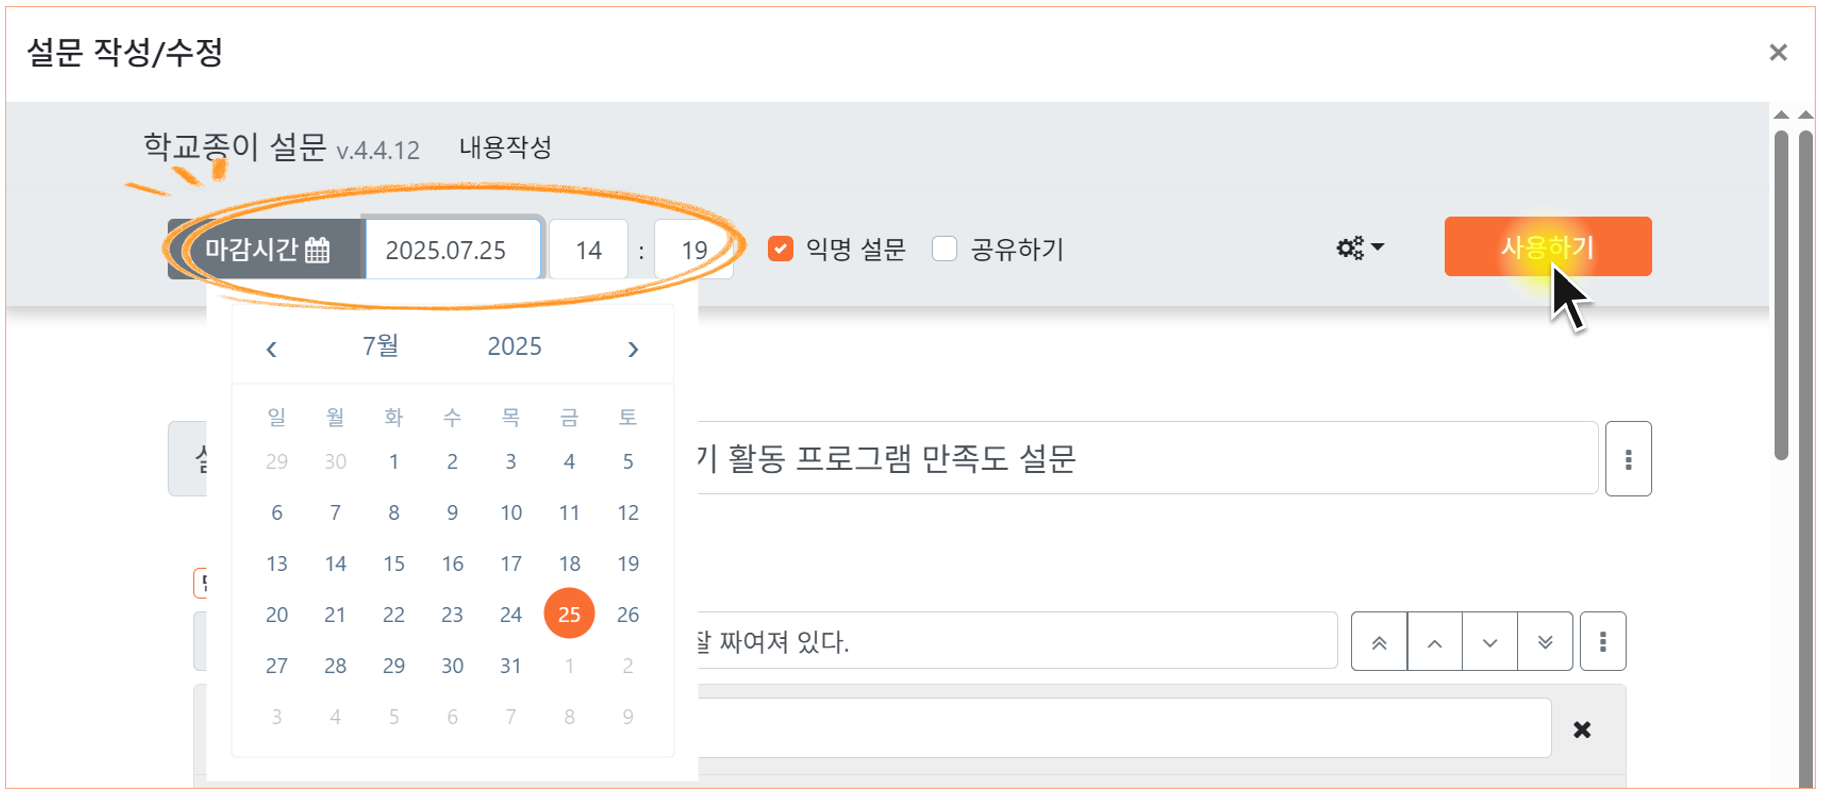Move question to bottom with double-down arrow
This screenshot has width=1821, height=793.
pyautogui.click(x=1545, y=642)
